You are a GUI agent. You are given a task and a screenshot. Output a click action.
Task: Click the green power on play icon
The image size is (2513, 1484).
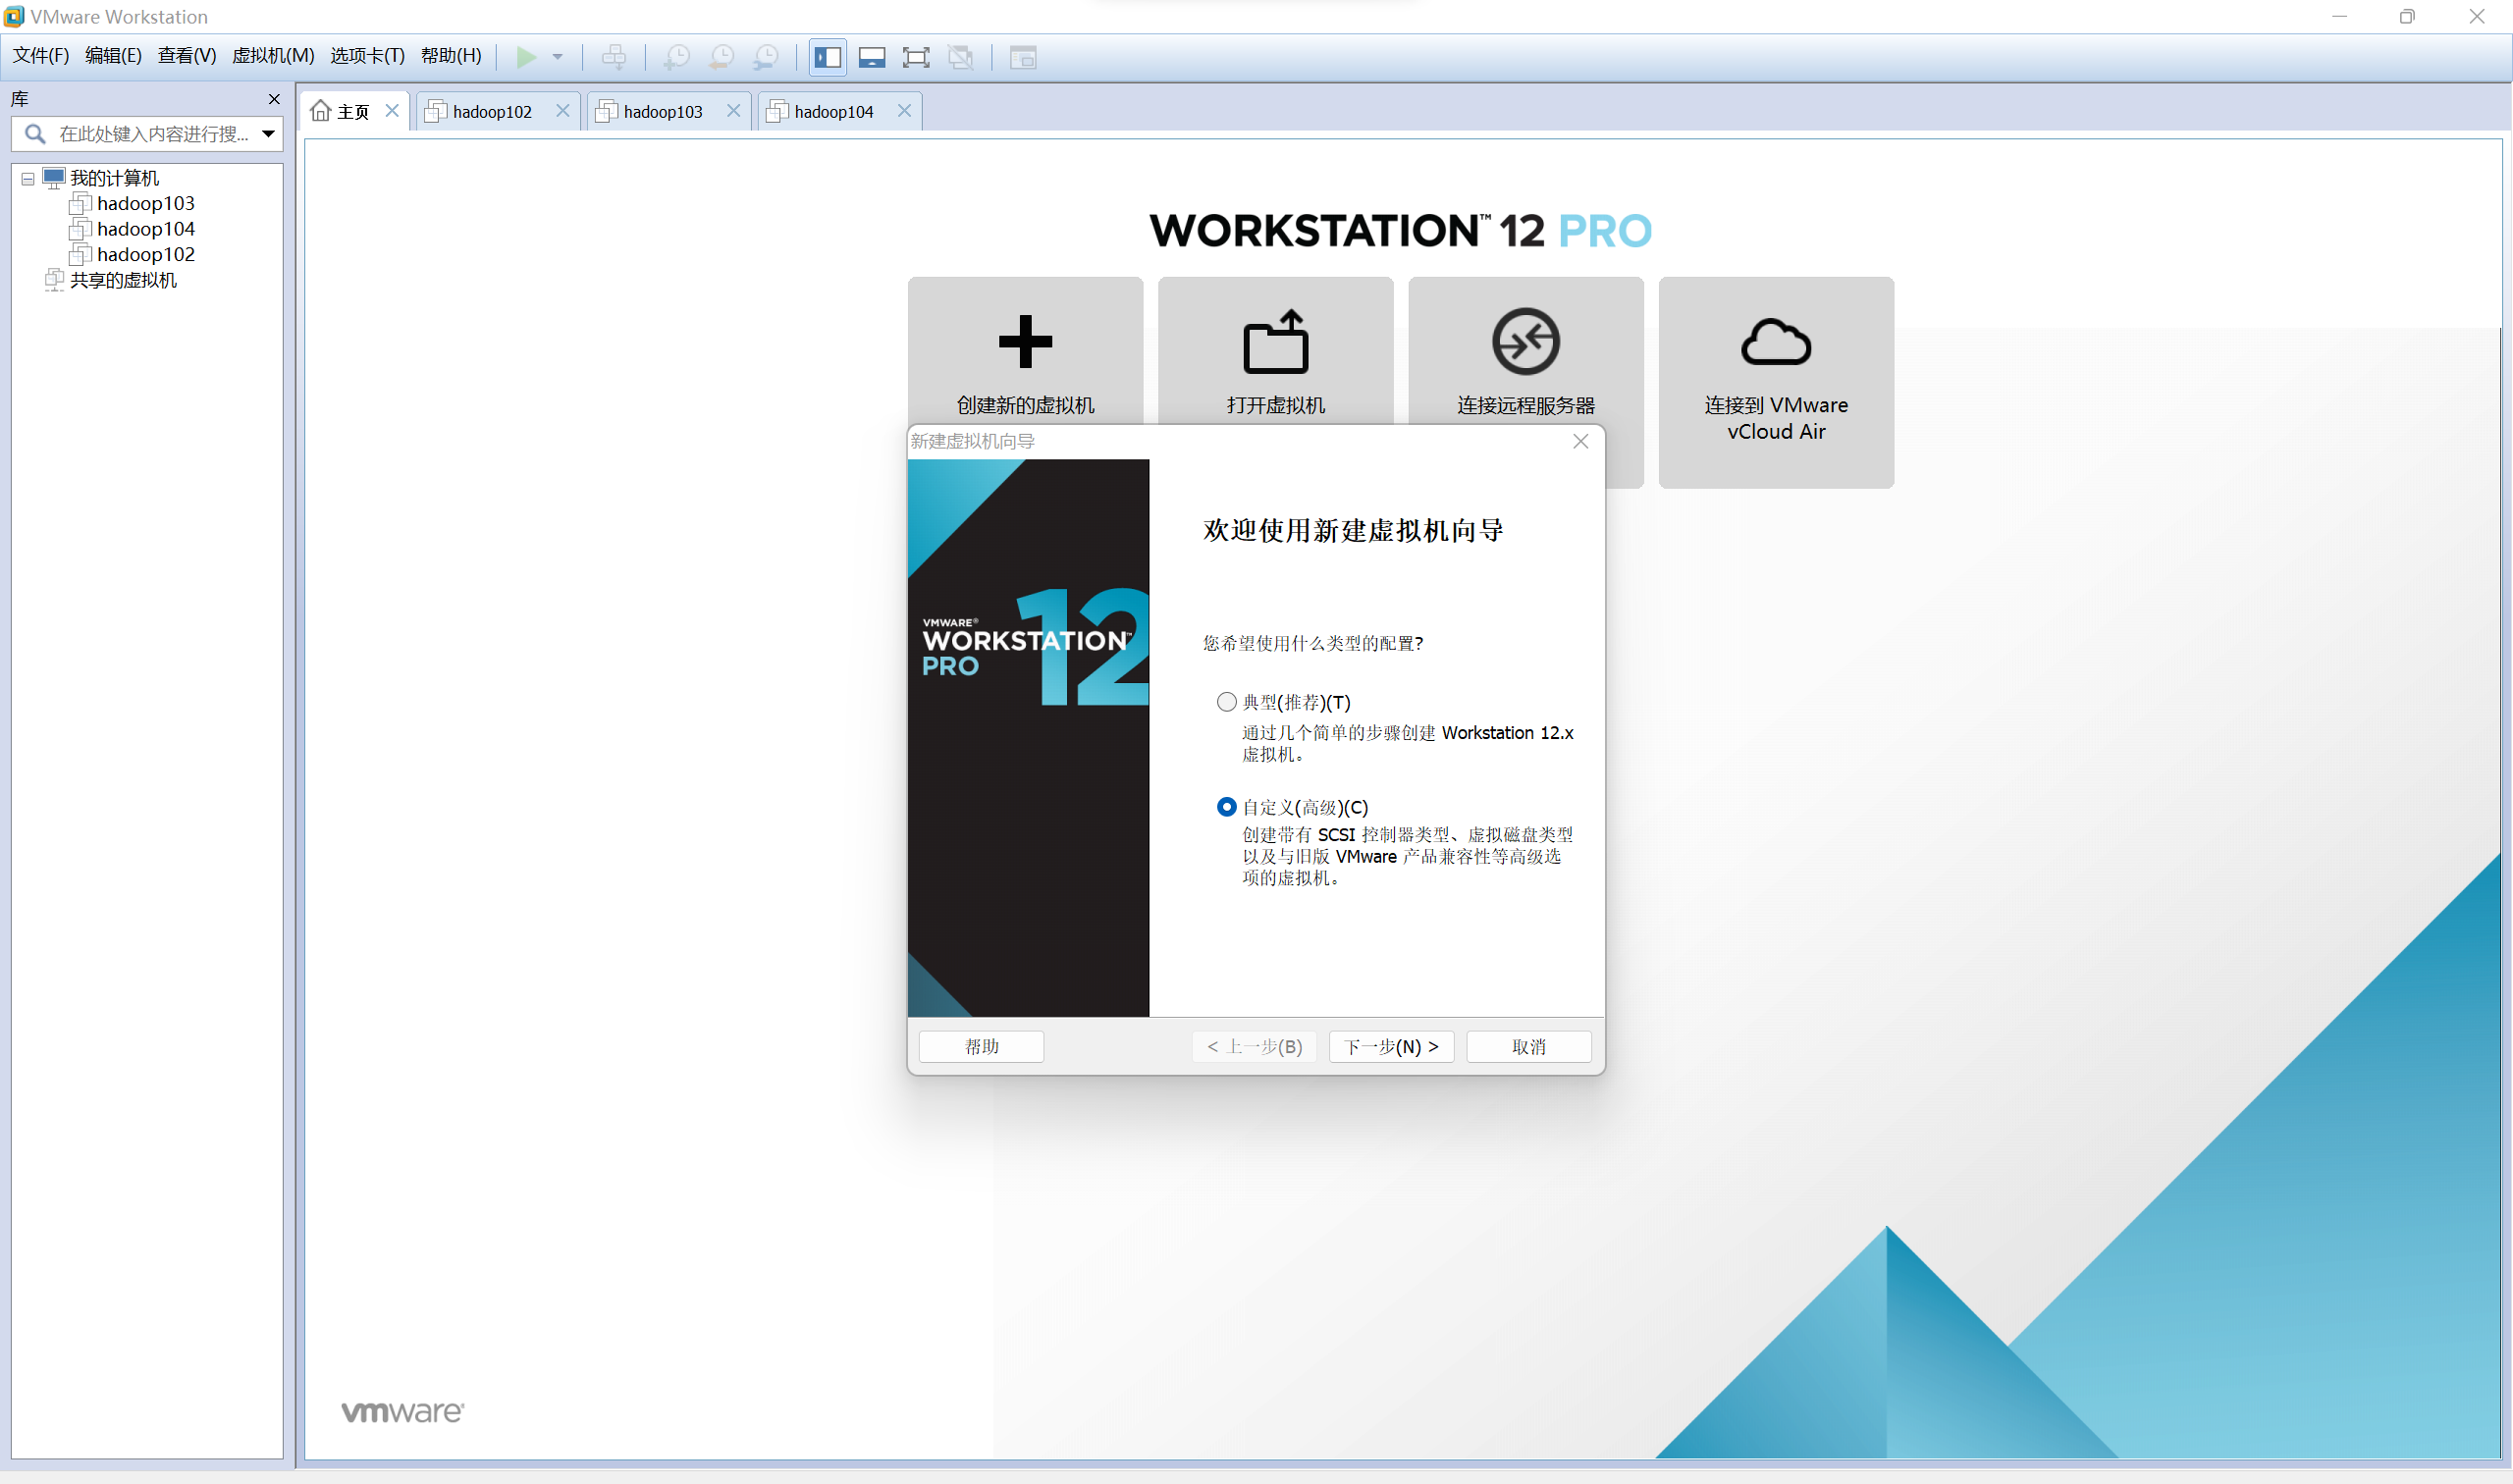point(526,57)
